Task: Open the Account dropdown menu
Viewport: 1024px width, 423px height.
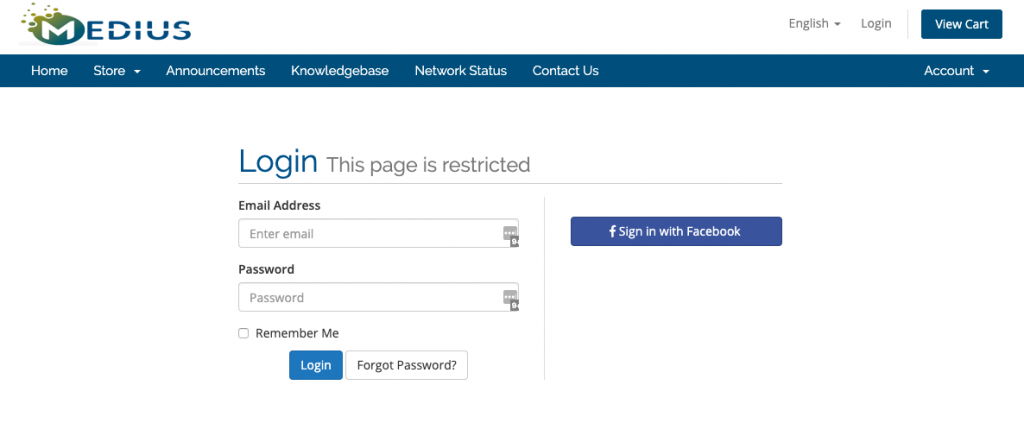Action: [957, 70]
